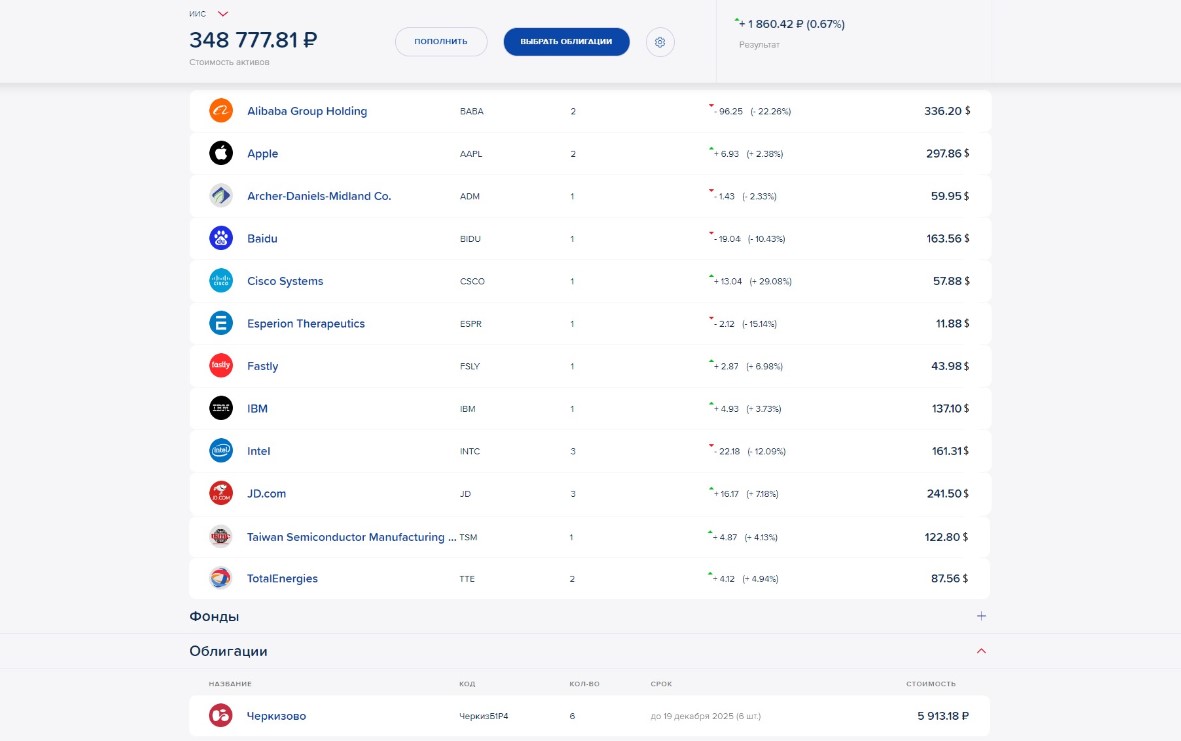
Task: Click the Выбрать облигации button
Action: pyautogui.click(x=566, y=41)
